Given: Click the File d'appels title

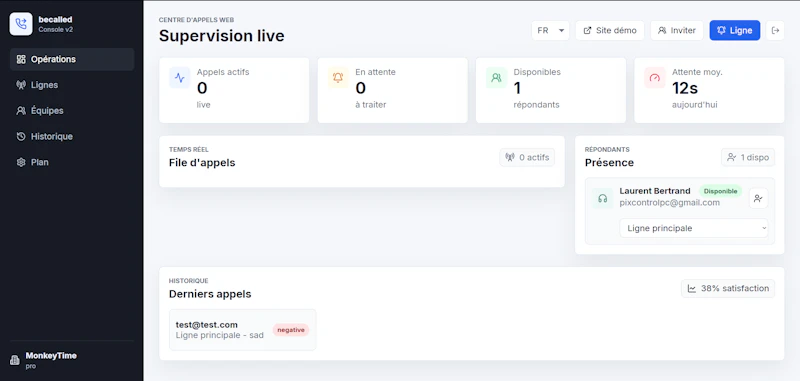Looking at the screenshot, I should click(202, 163).
